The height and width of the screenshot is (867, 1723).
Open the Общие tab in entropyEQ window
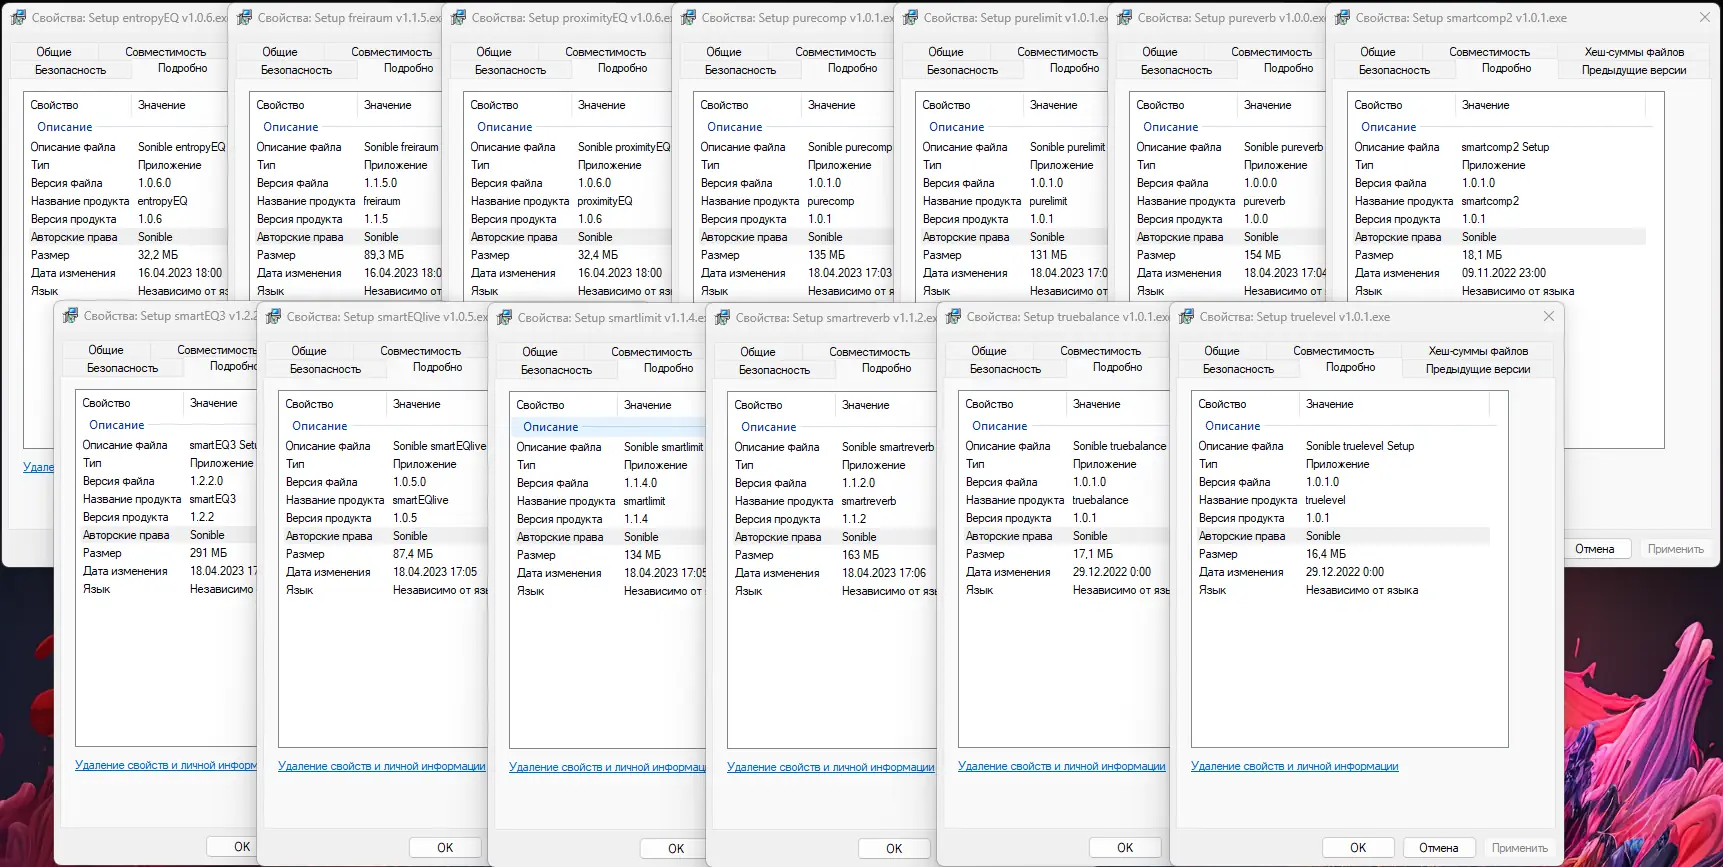pyautogui.click(x=54, y=52)
